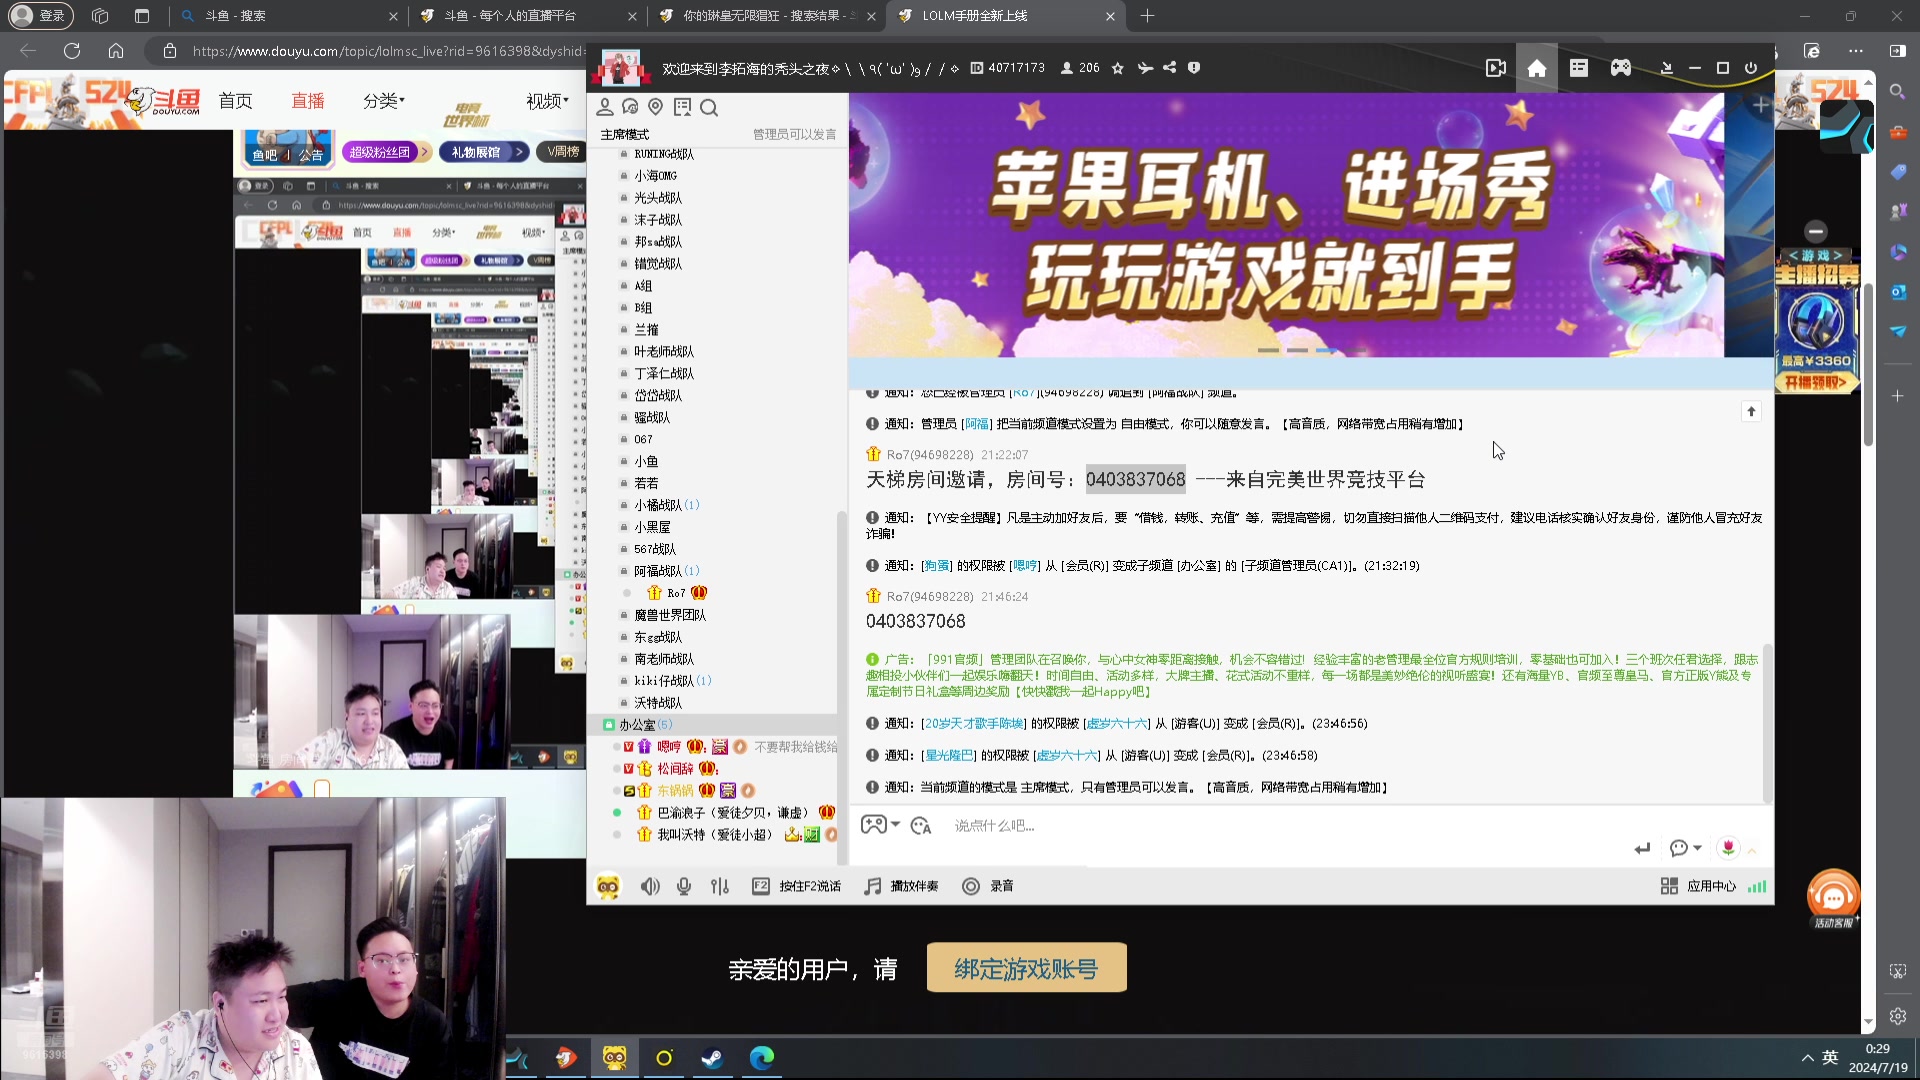Click the network signal strength icon

1757,886
